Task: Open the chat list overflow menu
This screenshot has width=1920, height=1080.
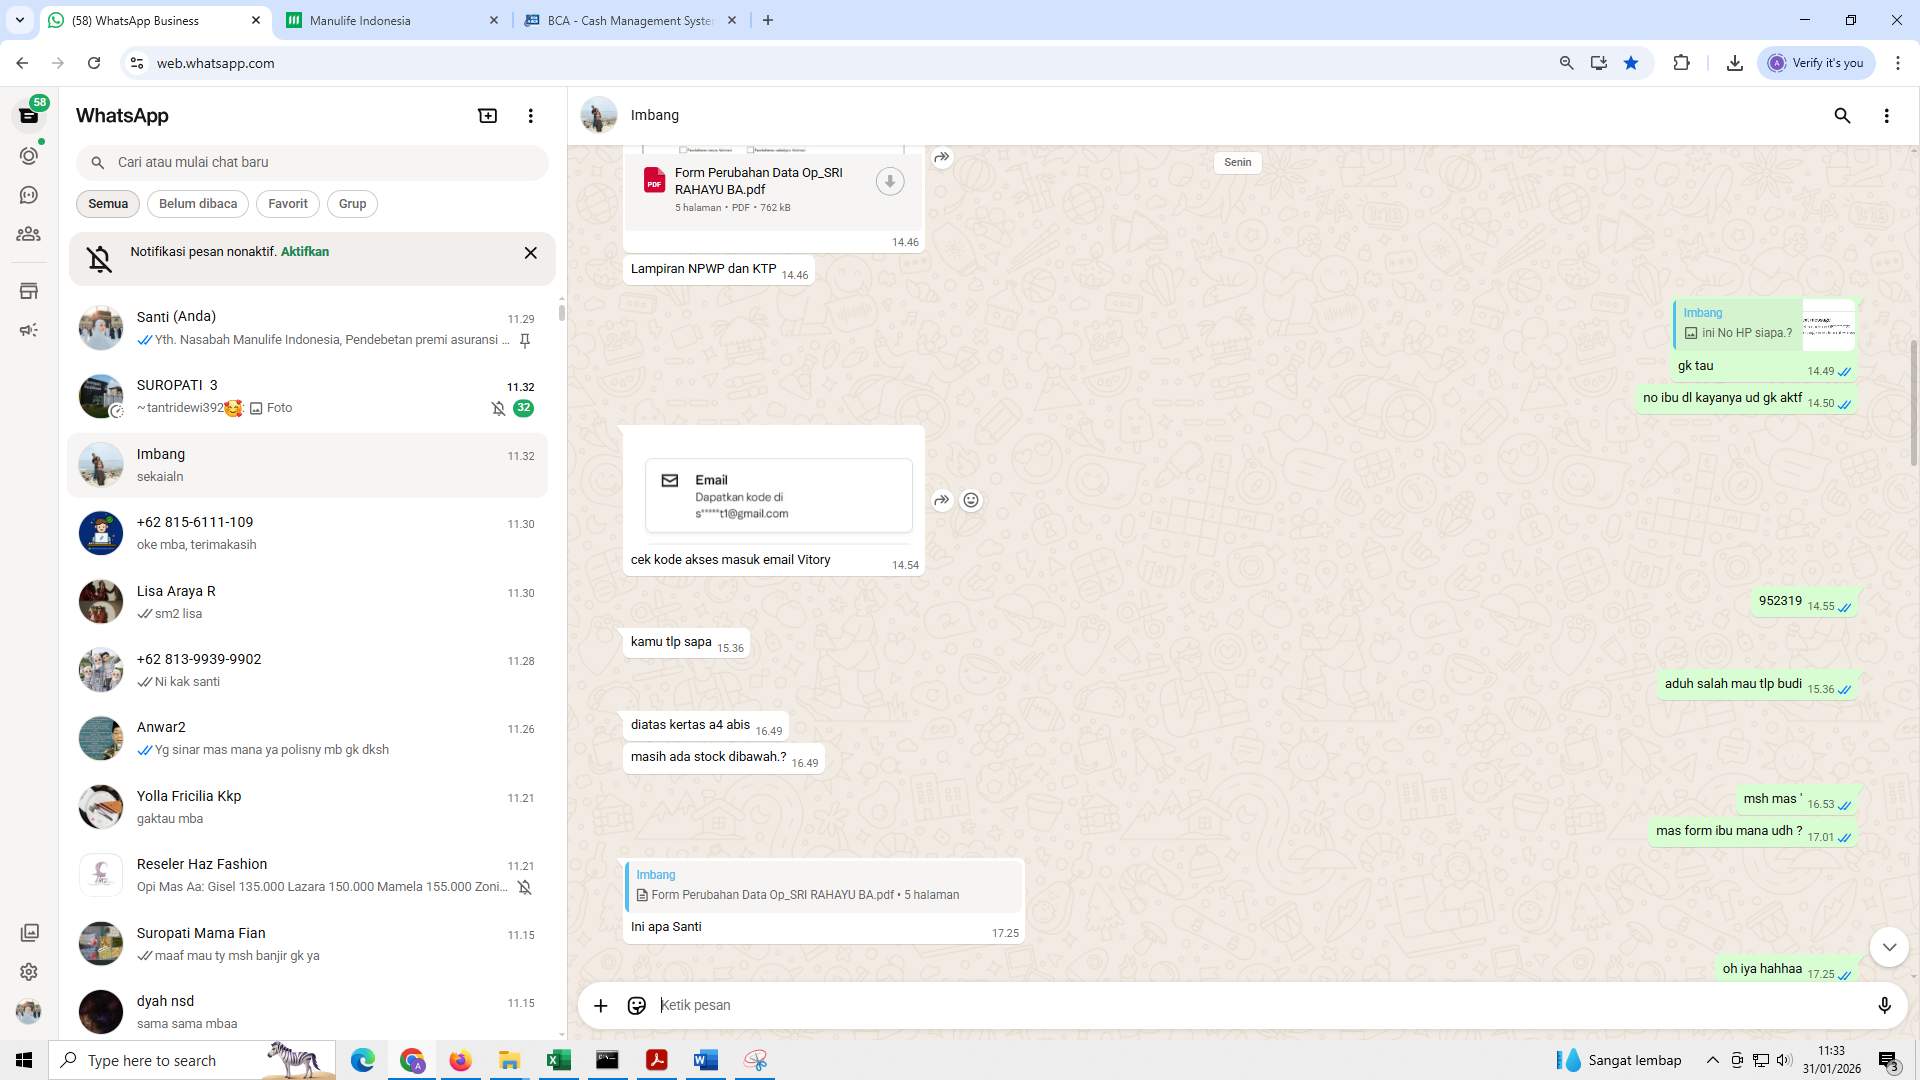Action: click(x=530, y=115)
